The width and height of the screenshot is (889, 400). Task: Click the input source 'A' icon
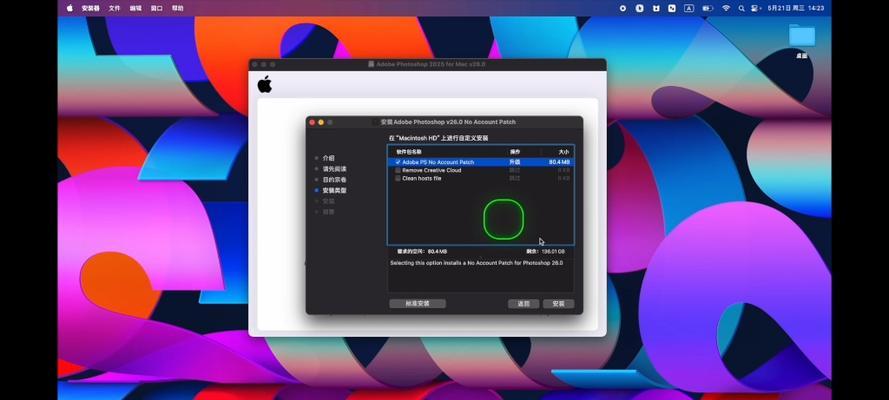688,8
